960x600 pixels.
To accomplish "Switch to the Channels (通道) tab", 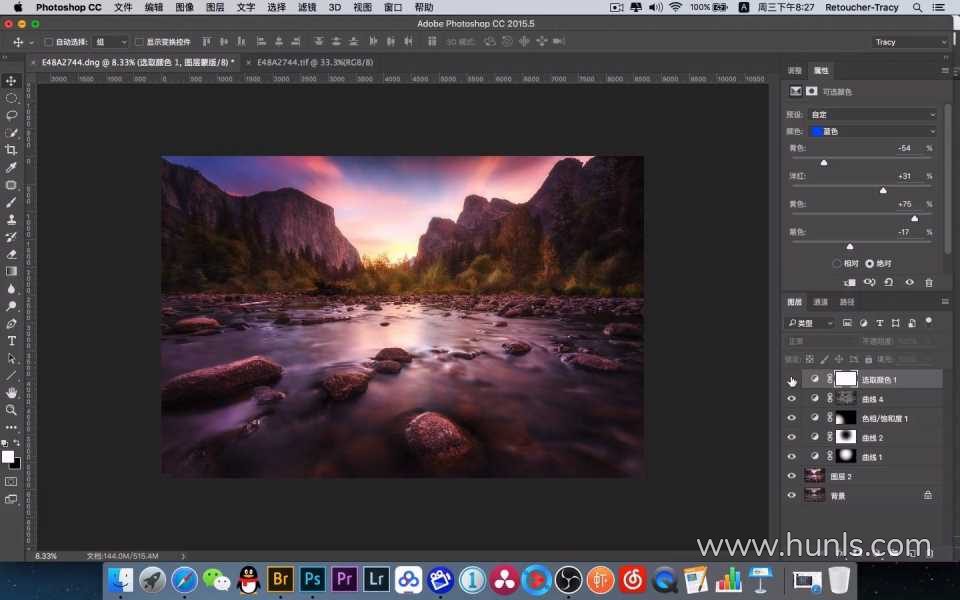I will point(820,302).
